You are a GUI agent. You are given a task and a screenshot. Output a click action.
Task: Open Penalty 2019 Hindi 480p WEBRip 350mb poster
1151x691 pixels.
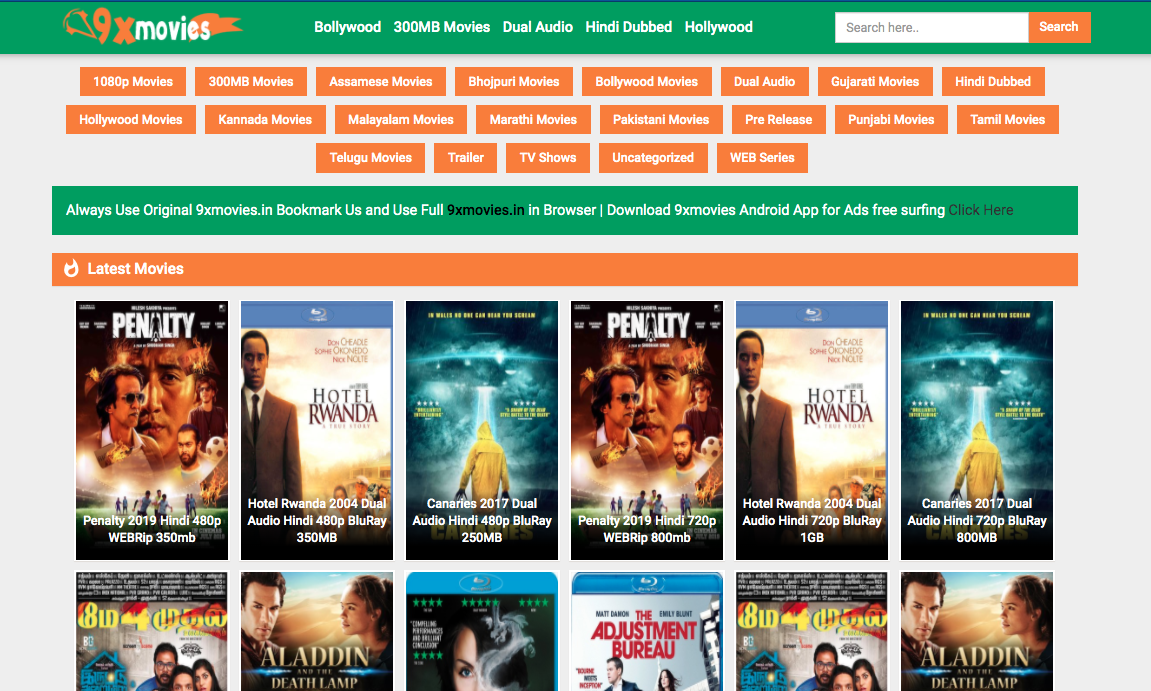(x=152, y=430)
